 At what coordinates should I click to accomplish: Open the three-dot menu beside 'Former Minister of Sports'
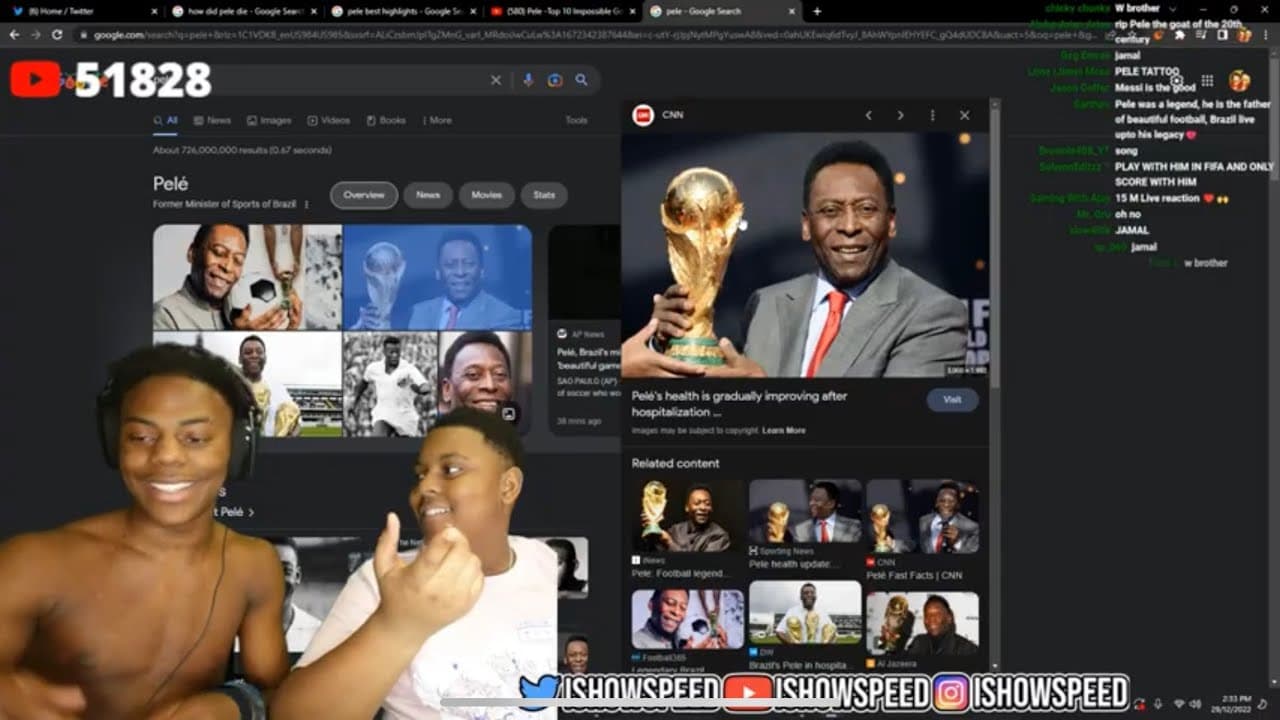pyautogui.click(x=307, y=204)
